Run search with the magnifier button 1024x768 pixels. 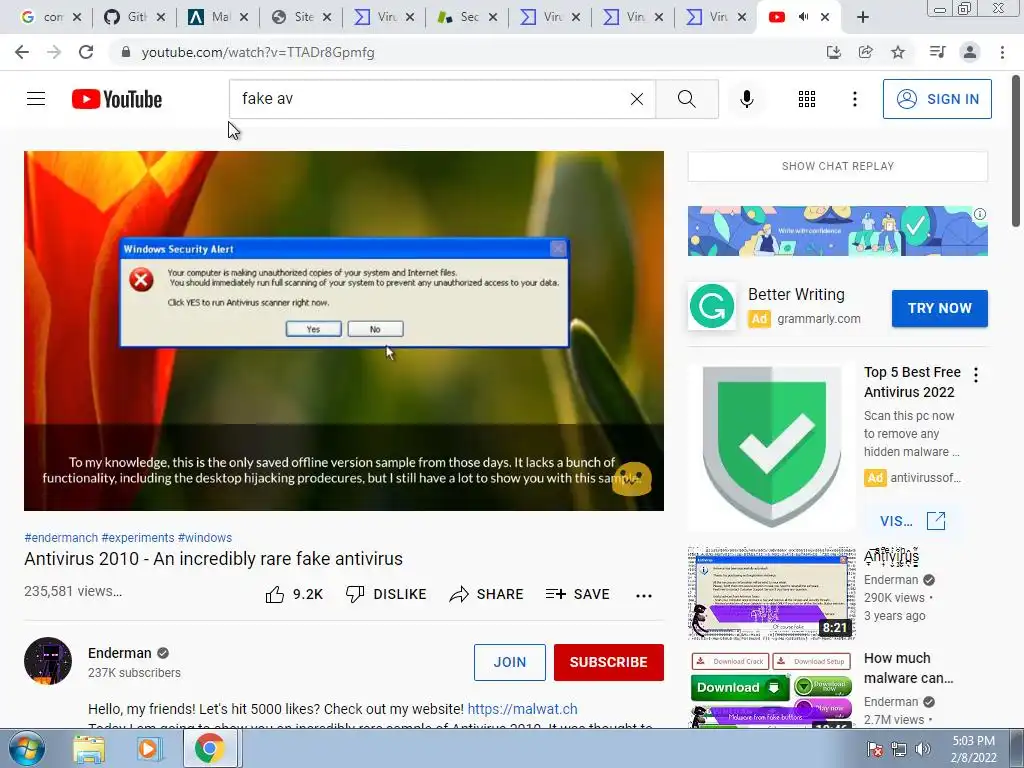[686, 99]
